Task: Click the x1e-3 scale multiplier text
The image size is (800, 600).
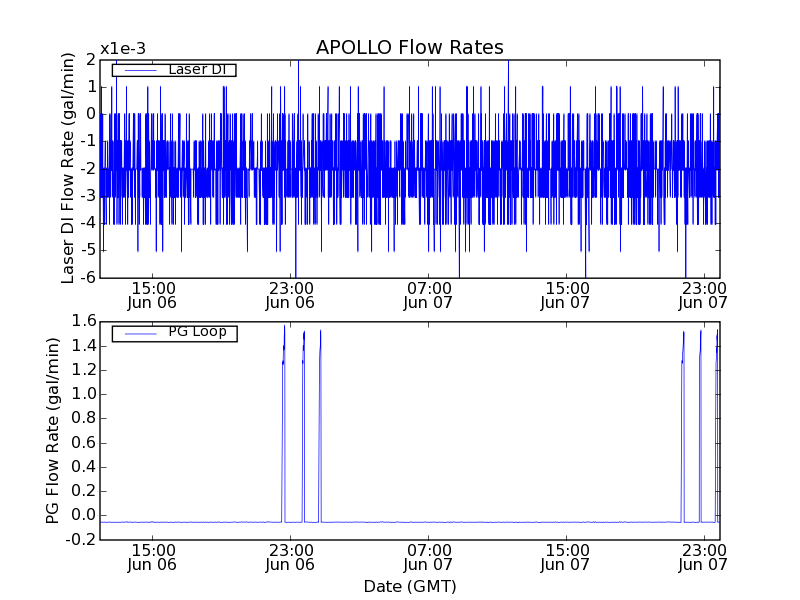Action: [x=123, y=49]
